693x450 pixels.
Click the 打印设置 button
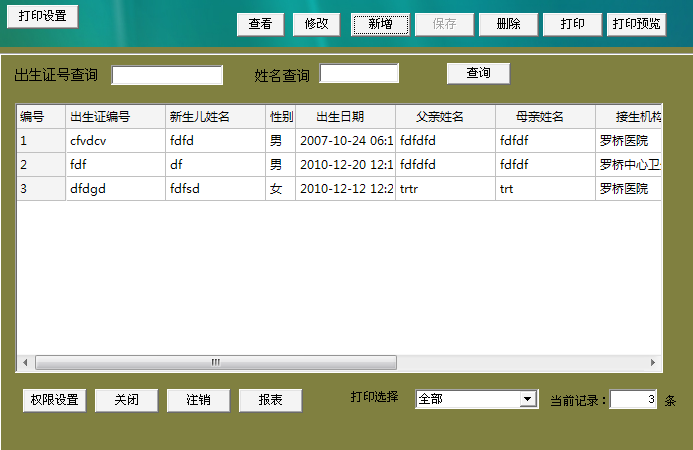click(x=42, y=16)
